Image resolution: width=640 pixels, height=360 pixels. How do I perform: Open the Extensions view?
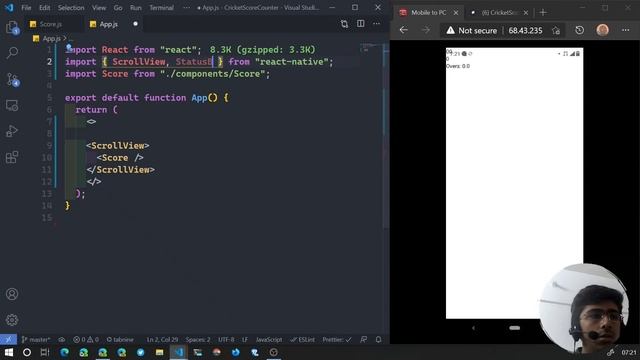pos(12,157)
